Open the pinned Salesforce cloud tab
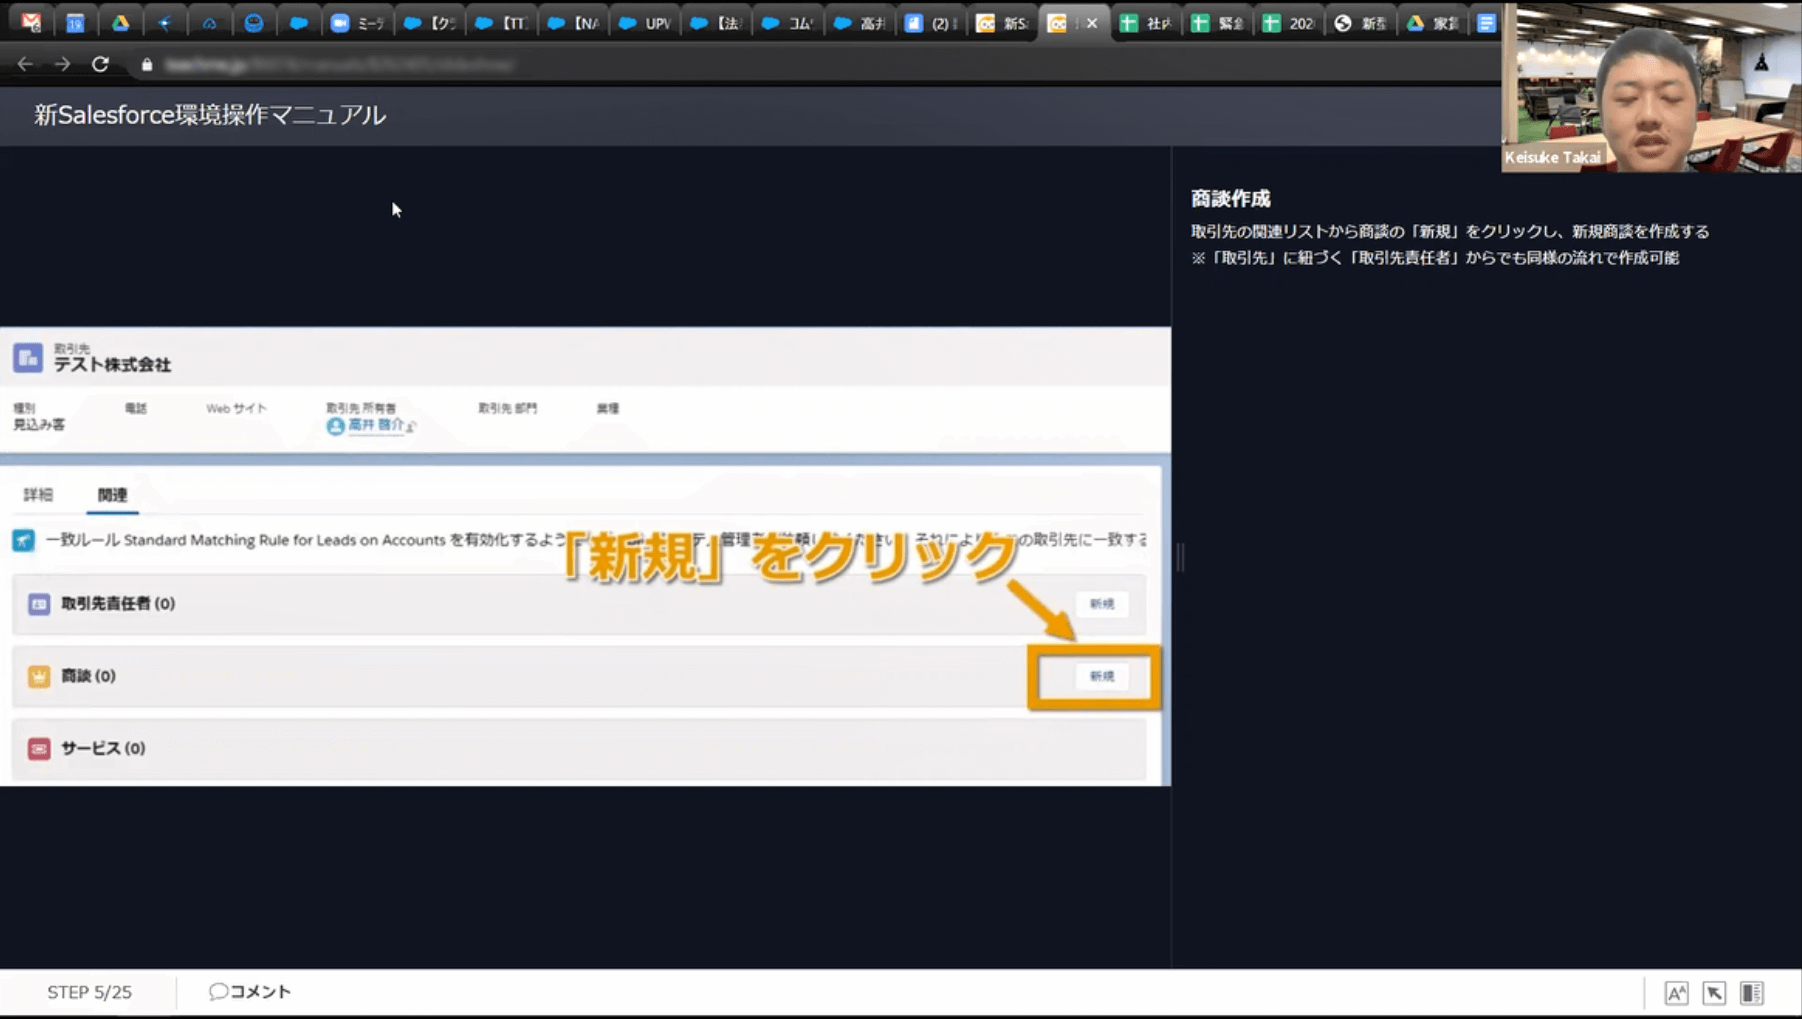The width and height of the screenshot is (1802, 1019). [298, 22]
